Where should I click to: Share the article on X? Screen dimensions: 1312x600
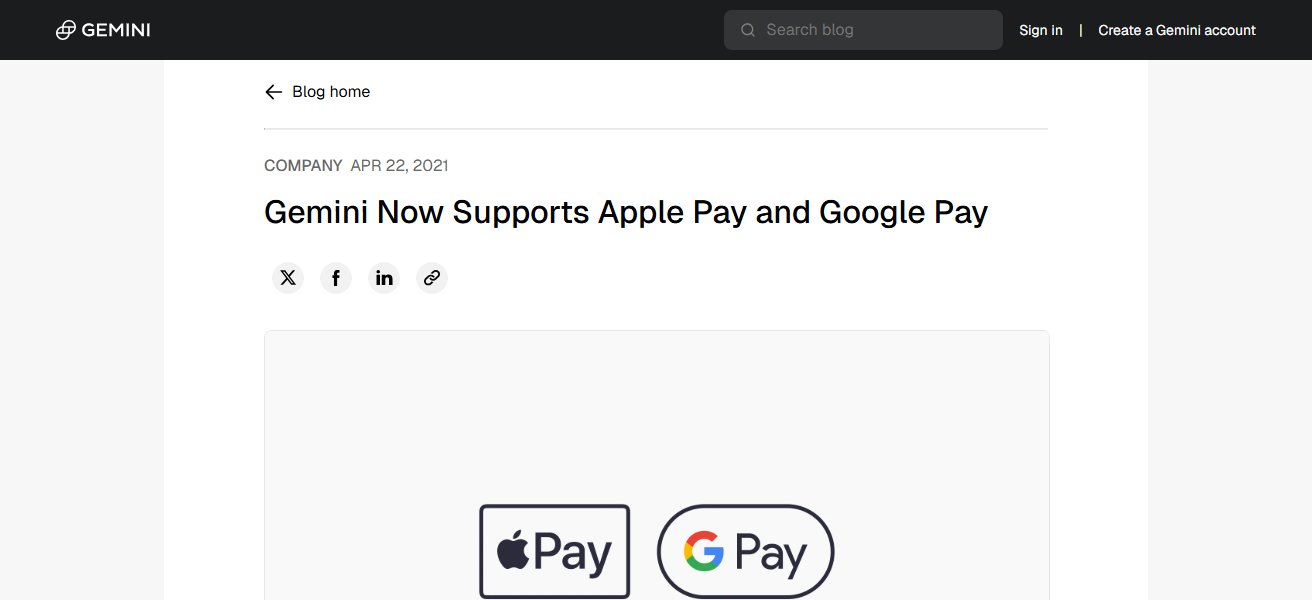287,277
